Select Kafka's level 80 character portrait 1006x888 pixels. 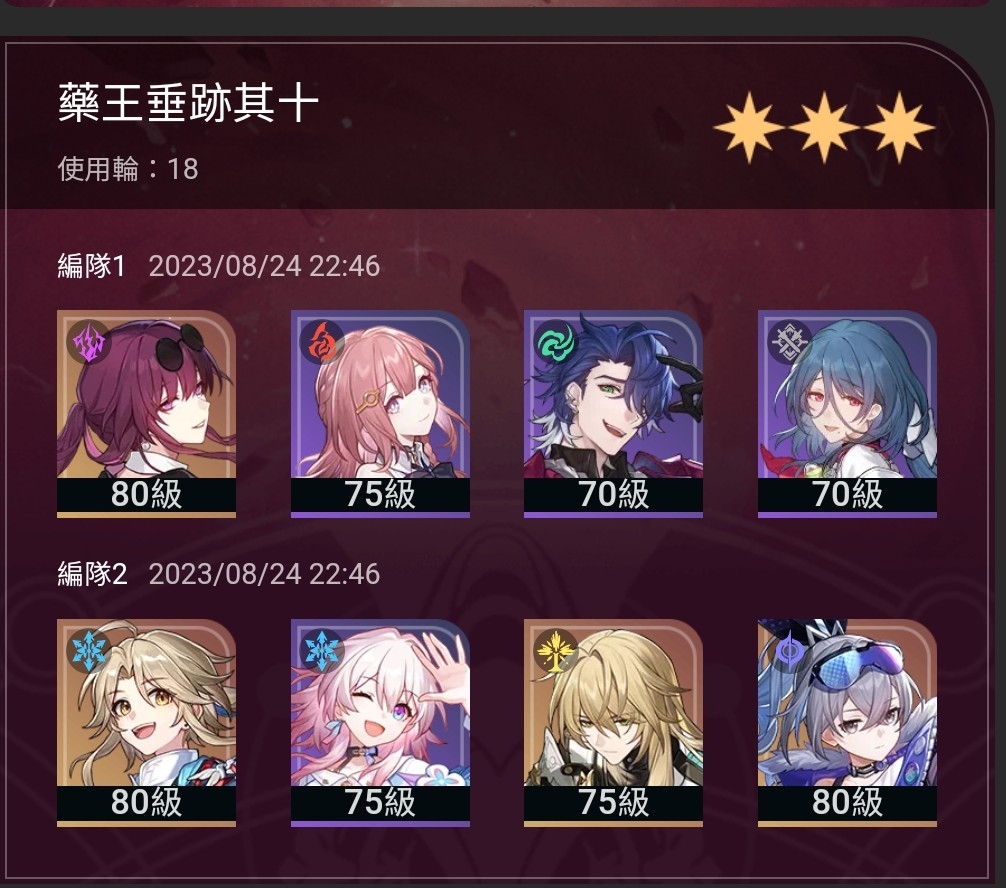pos(146,414)
